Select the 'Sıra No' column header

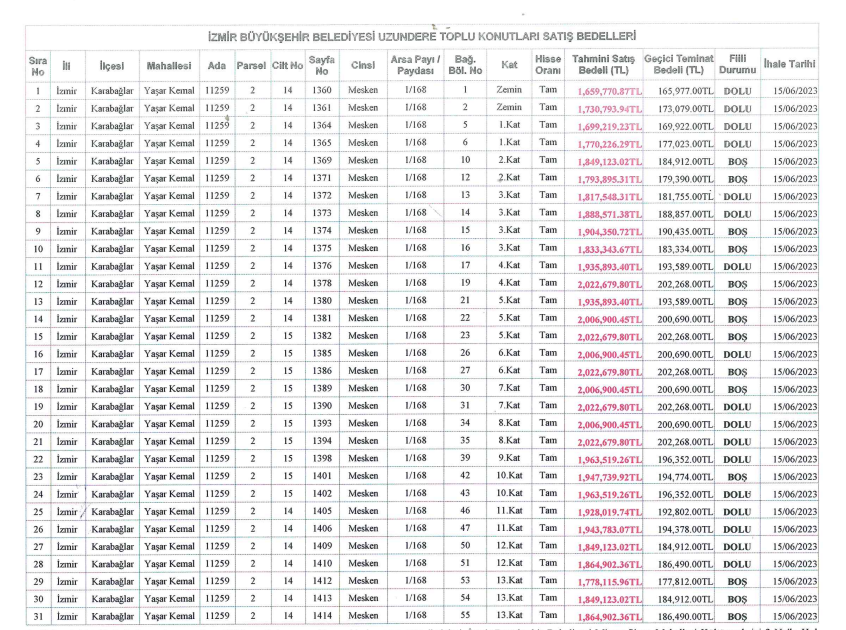38,66
